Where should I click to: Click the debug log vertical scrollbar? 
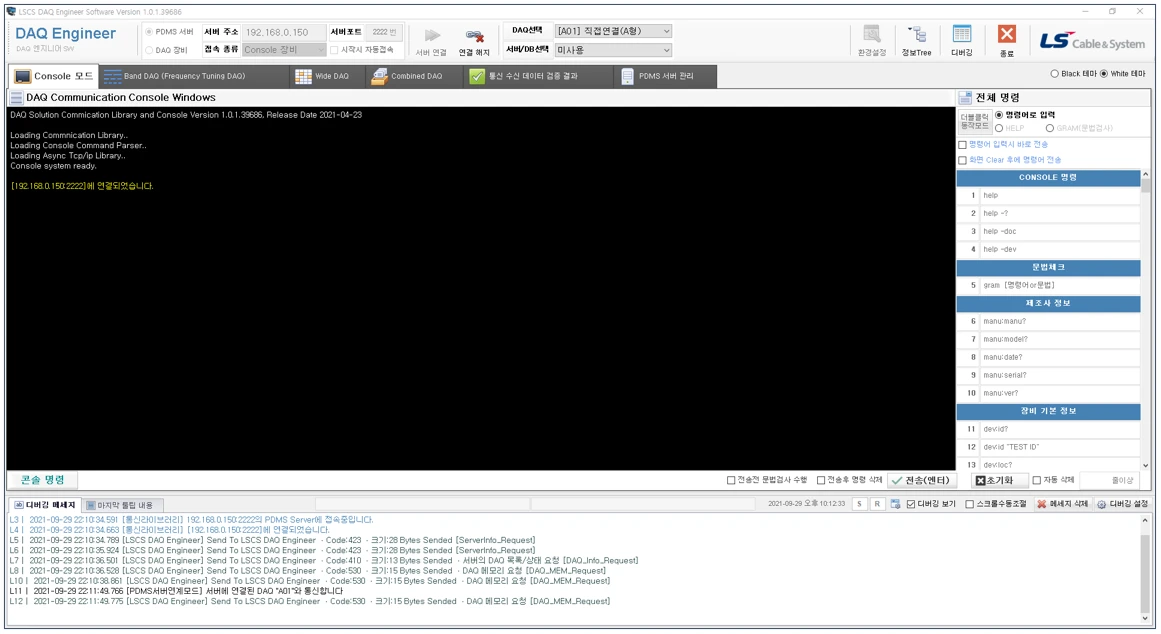[x=1146, y=569]
